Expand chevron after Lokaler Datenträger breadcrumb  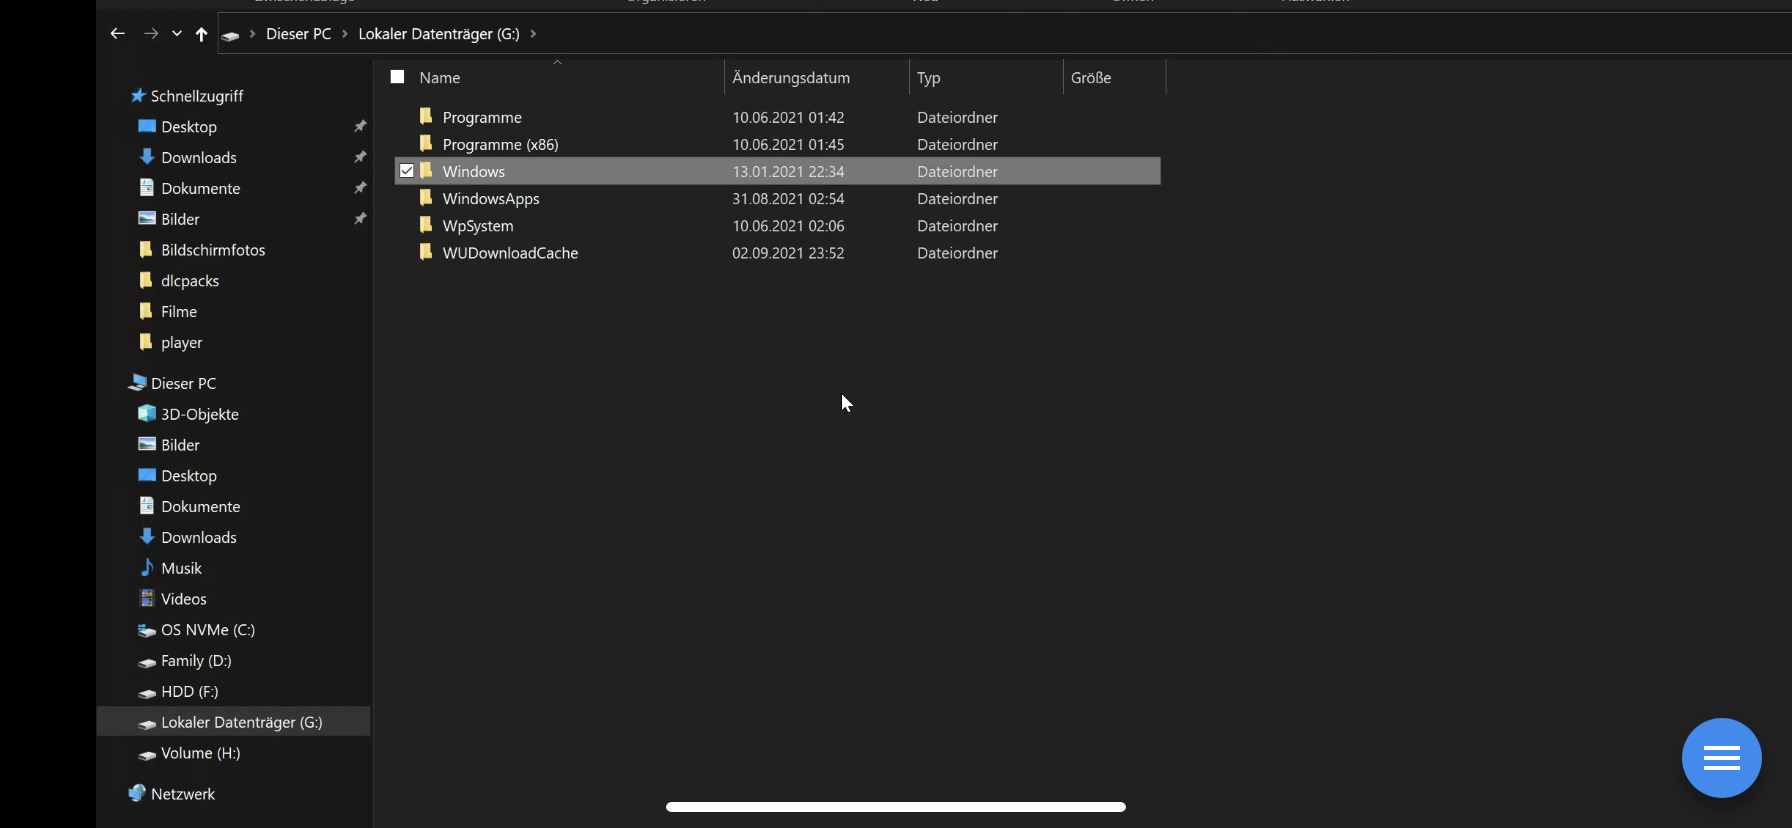pos(533,34)
